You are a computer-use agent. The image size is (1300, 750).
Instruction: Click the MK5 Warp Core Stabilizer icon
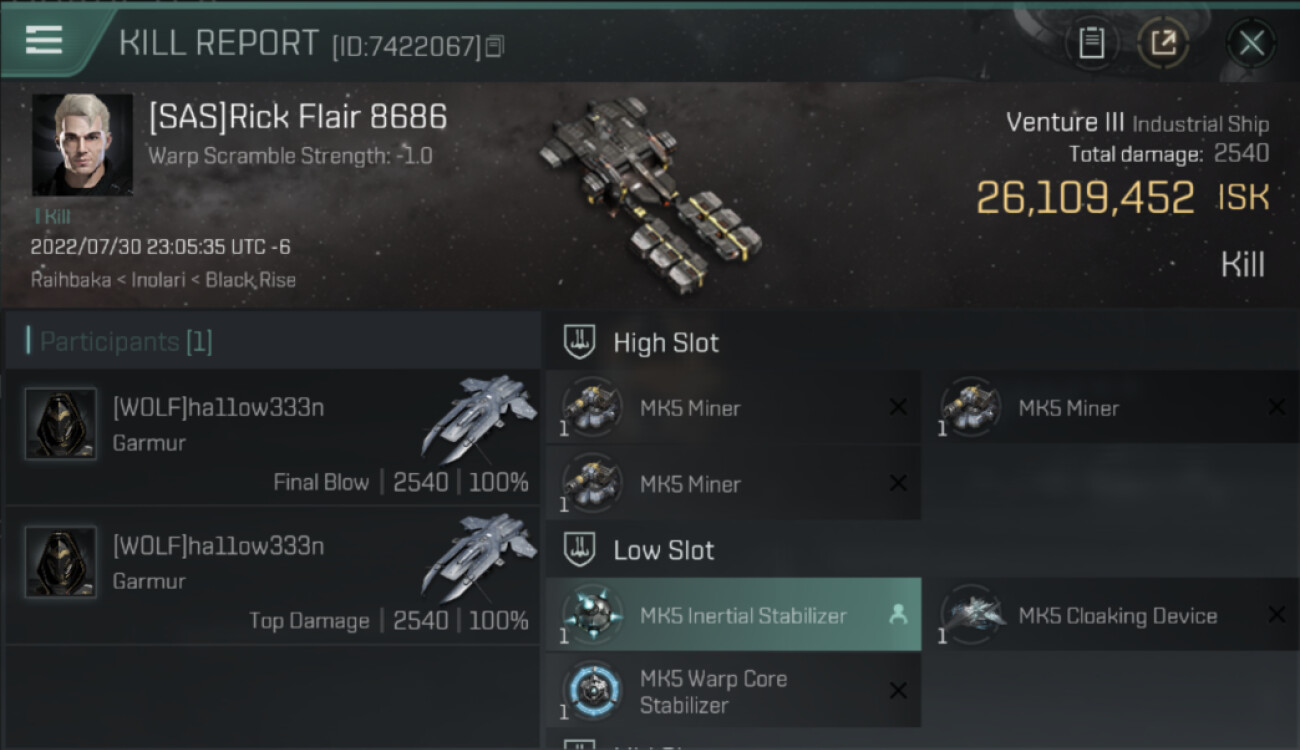(592, 690)
